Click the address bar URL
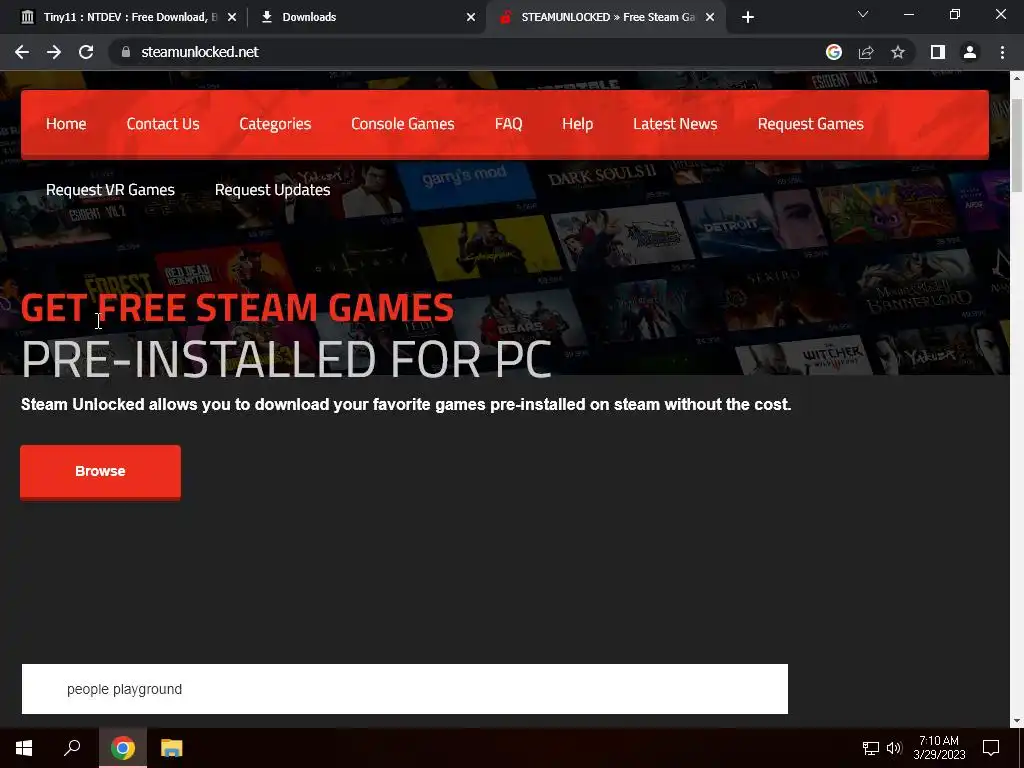This screenshot has width=1024, height=768. (x=200, y=52)
